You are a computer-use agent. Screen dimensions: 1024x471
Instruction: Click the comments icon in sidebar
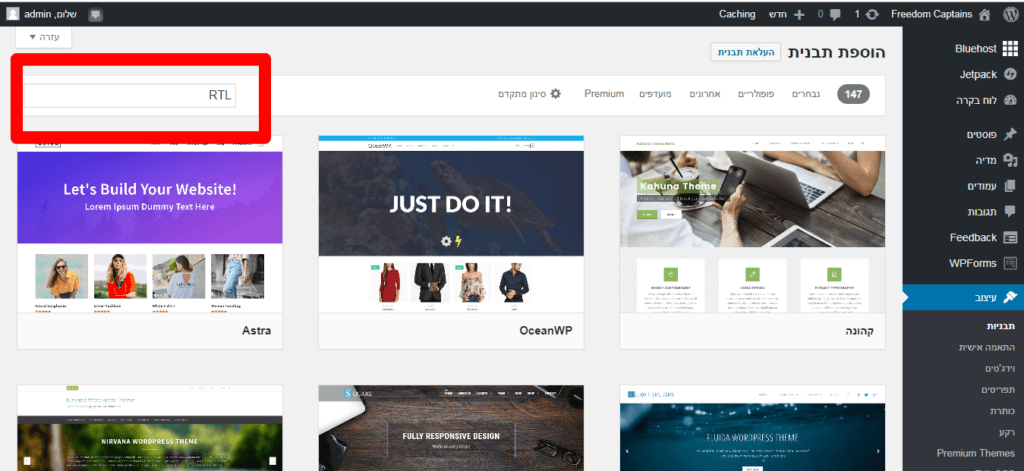1010,212
